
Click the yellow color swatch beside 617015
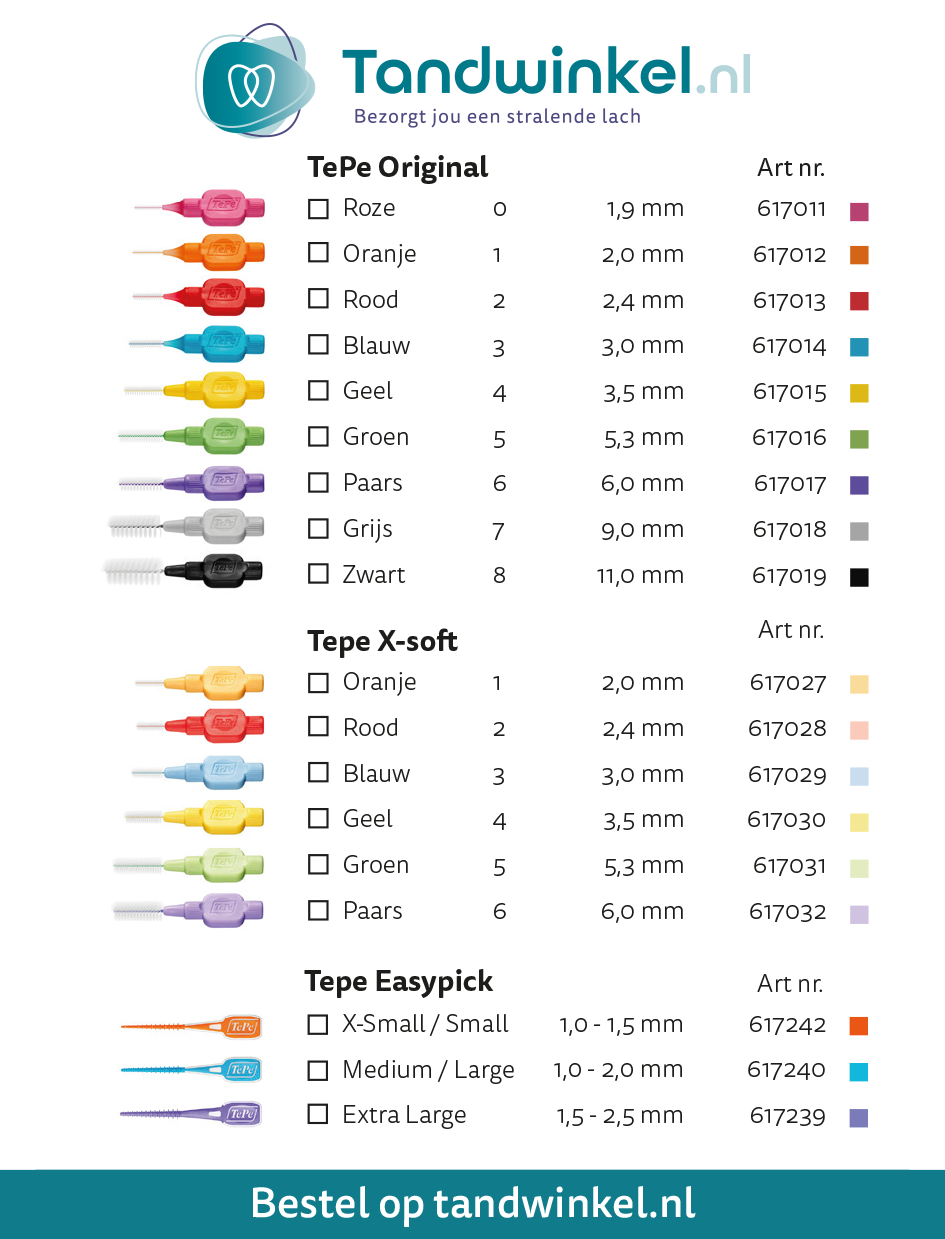pyautogui.click(x=858, y=394)
